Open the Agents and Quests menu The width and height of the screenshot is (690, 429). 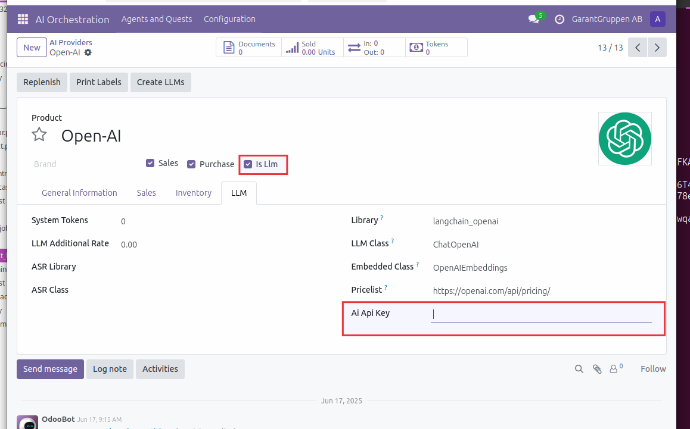point(157,19)
